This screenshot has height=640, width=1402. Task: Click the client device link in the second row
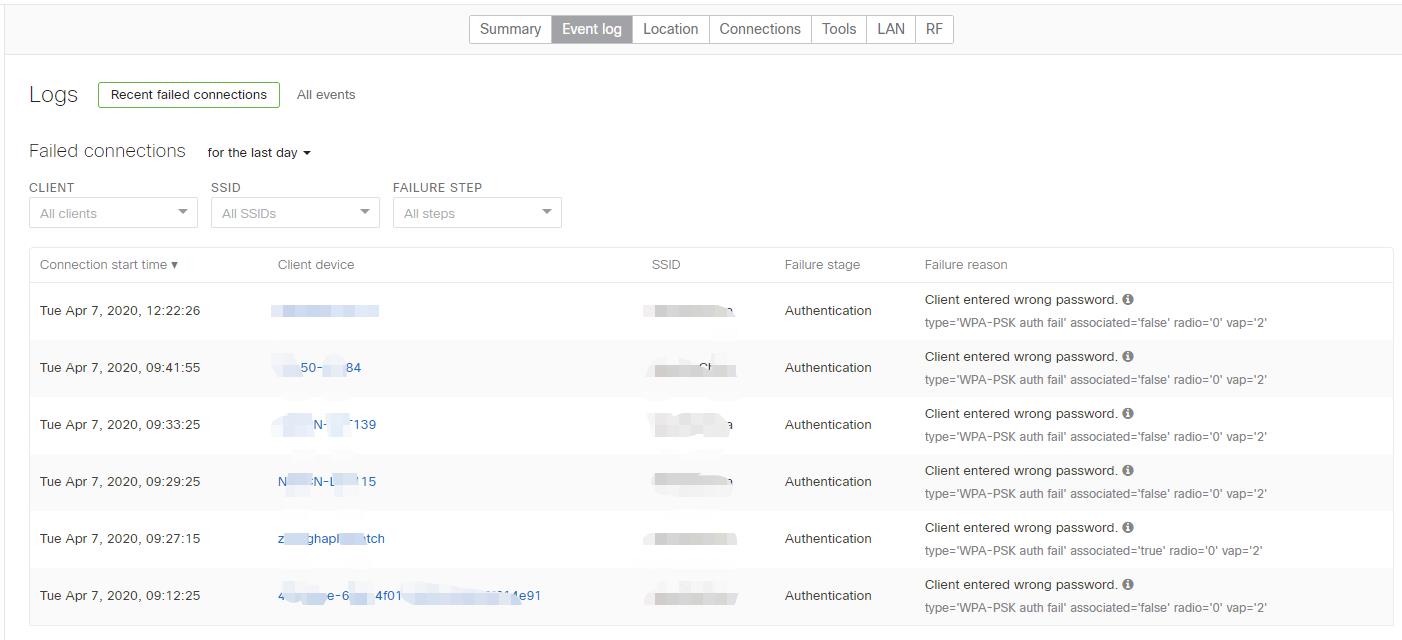319,367
